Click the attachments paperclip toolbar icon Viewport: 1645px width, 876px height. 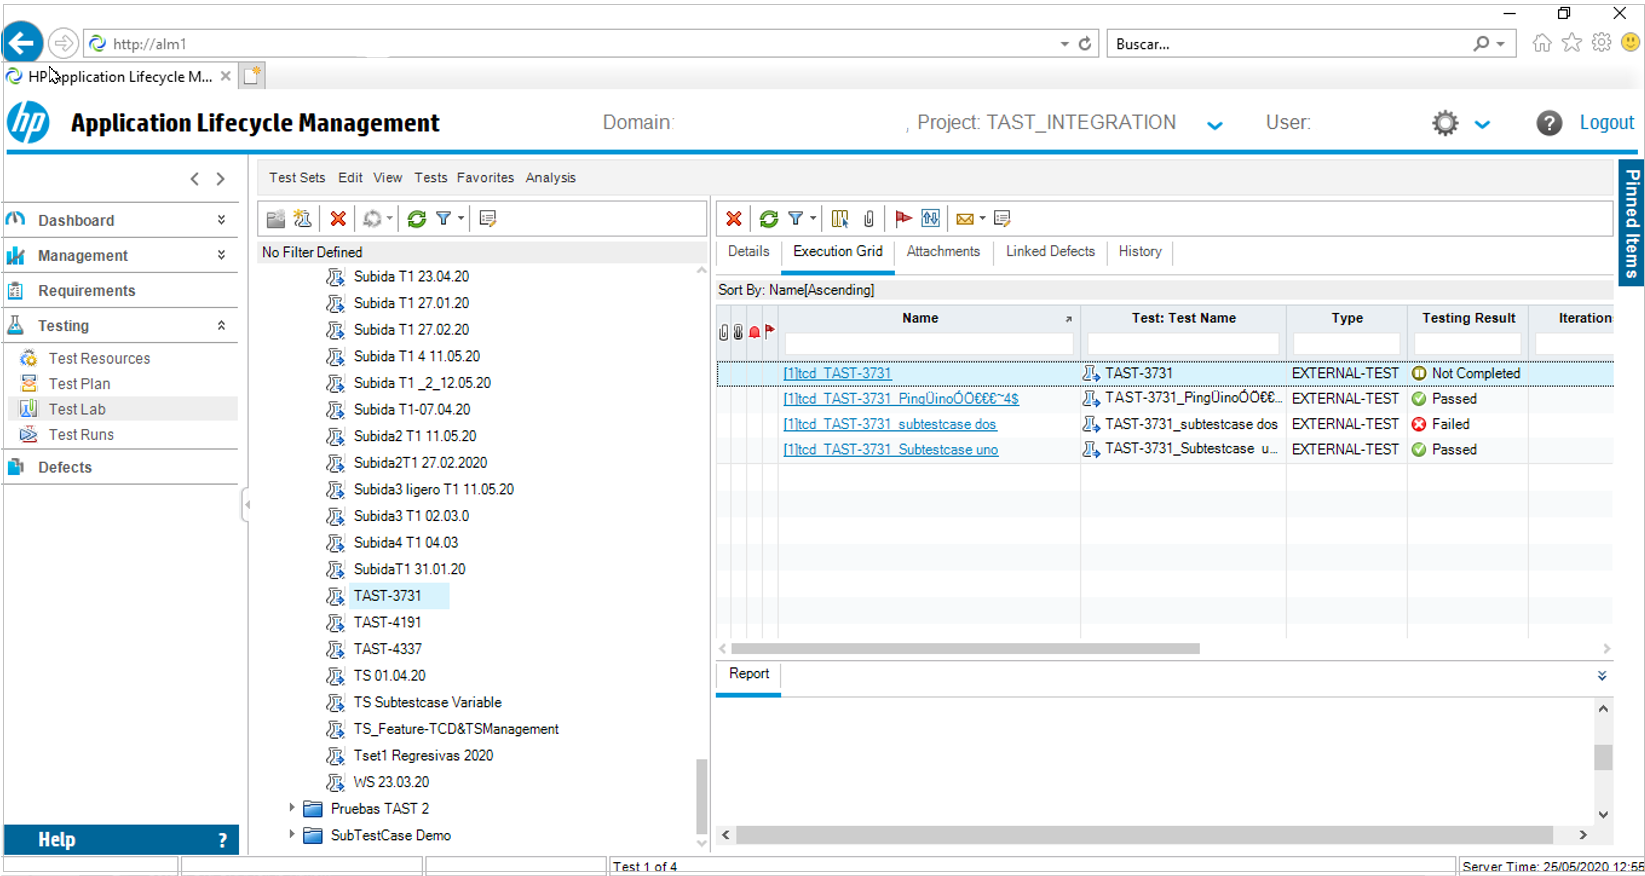tap(869, 219)
